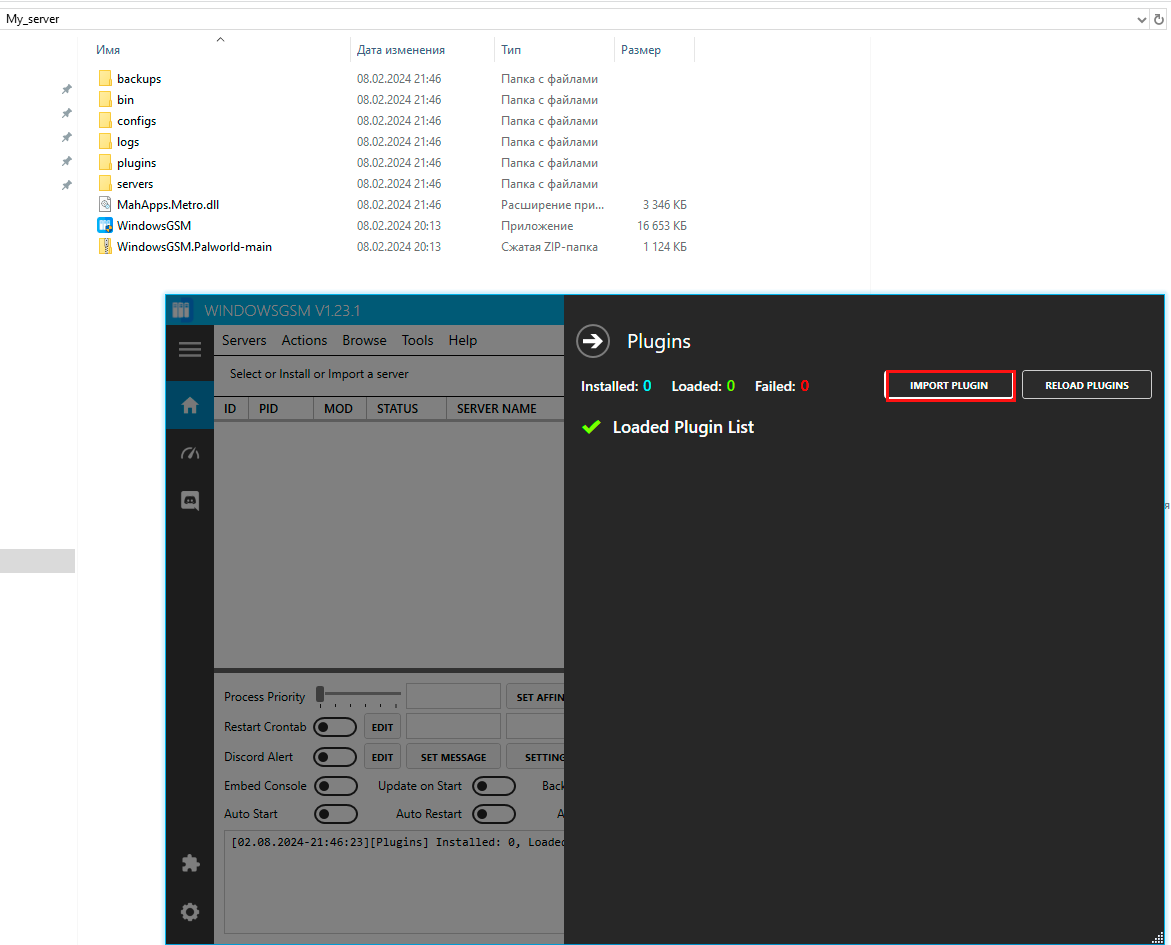This screenshot has width=1171, height=945.
Task: Open the hamburger menu in WindowsGSM
Action: (x=190, y=349)
